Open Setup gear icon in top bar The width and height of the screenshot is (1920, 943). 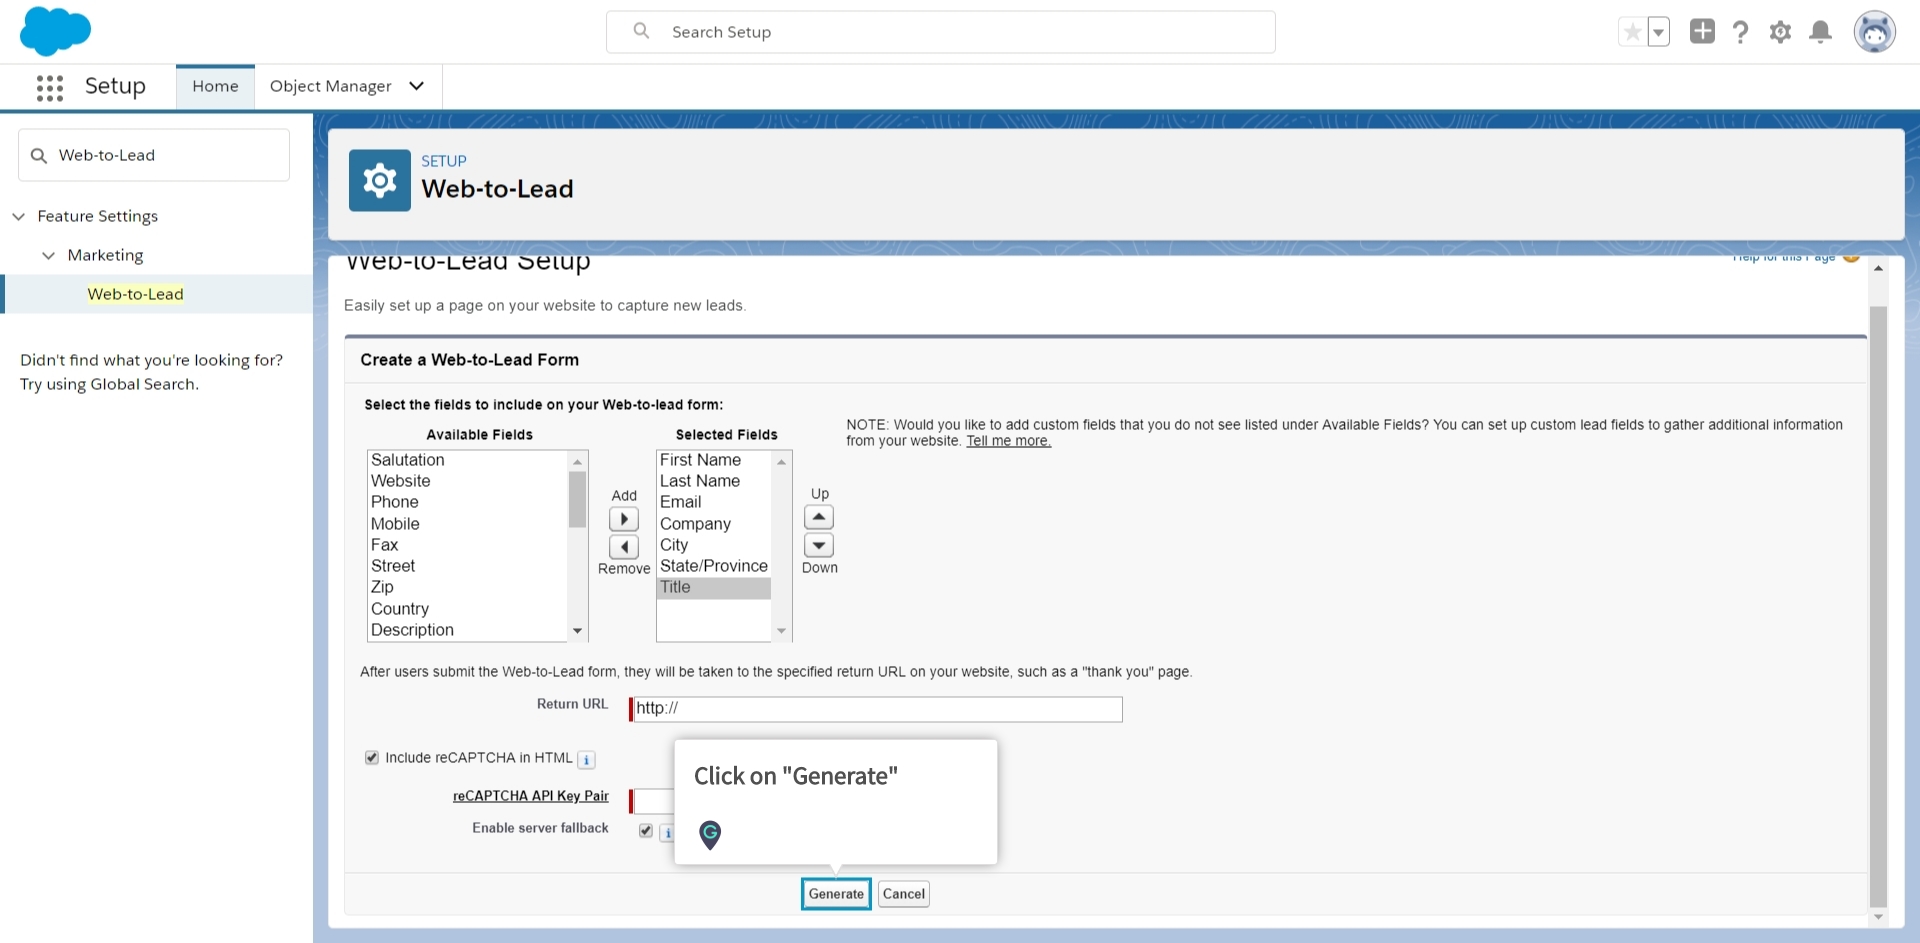[1780, 31]
